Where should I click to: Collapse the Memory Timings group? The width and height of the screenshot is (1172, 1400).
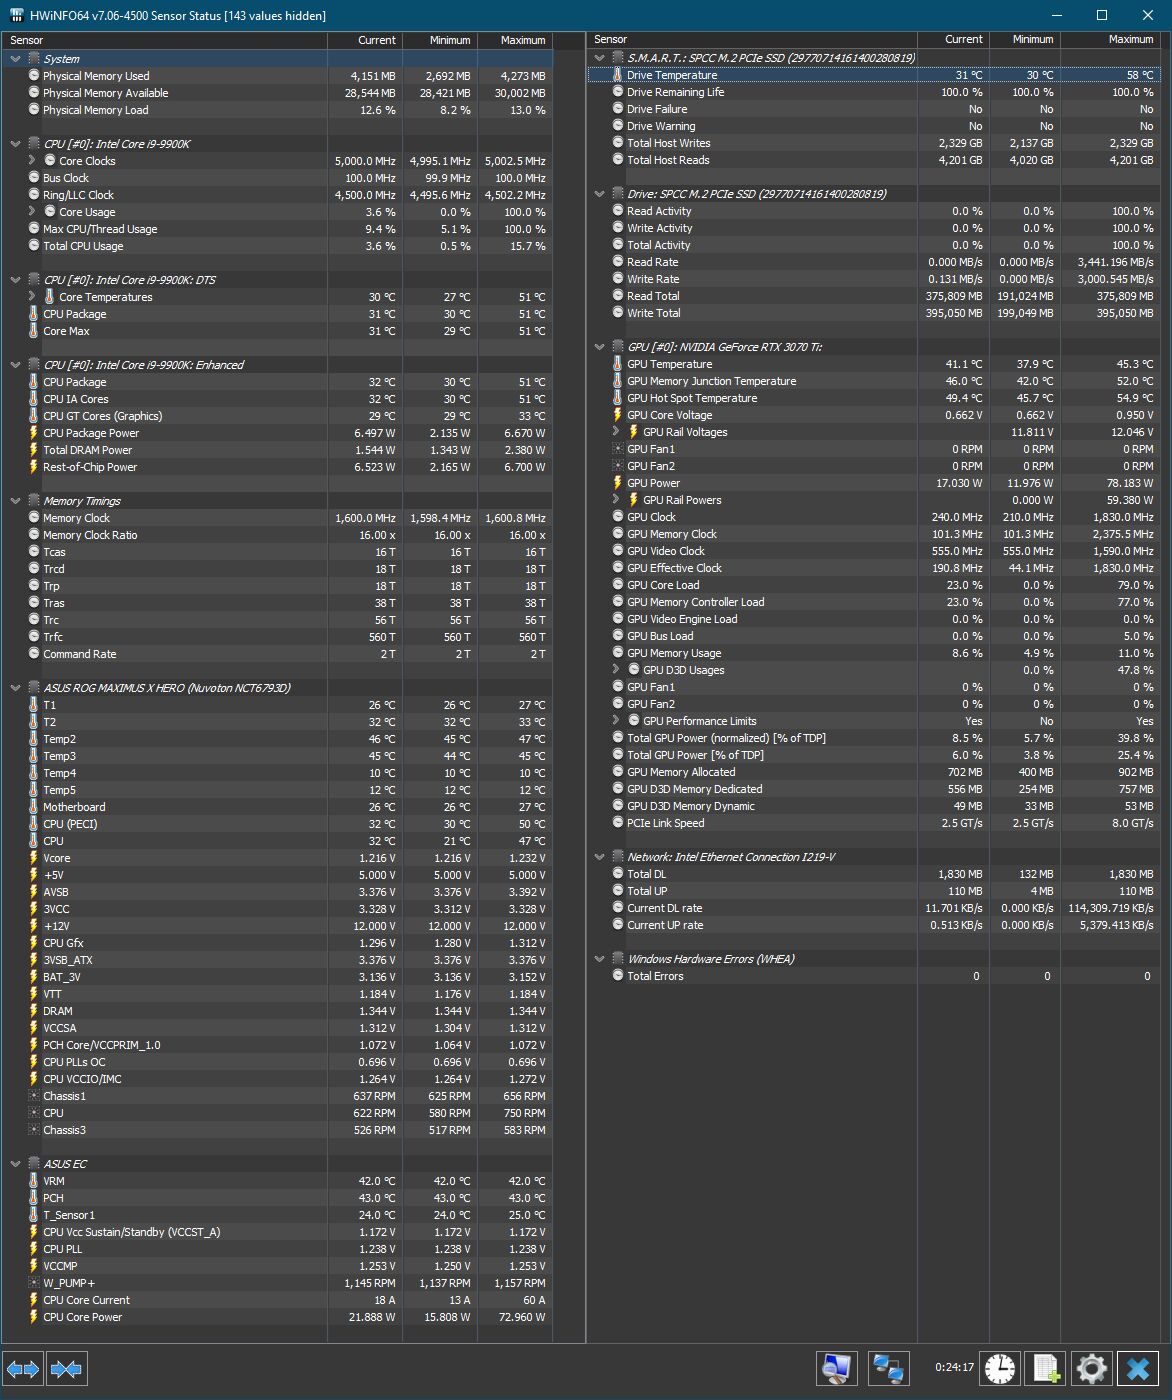point(15,501)
